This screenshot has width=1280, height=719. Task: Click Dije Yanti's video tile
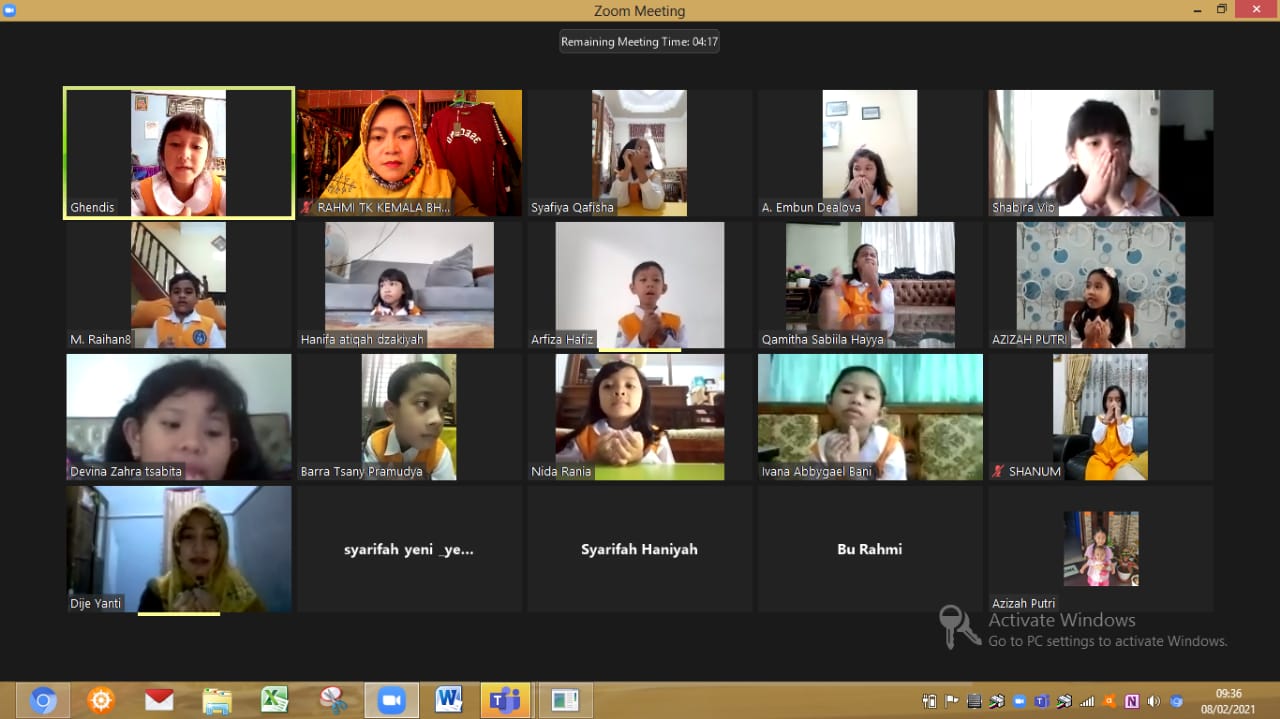click(x=179, y=549)
